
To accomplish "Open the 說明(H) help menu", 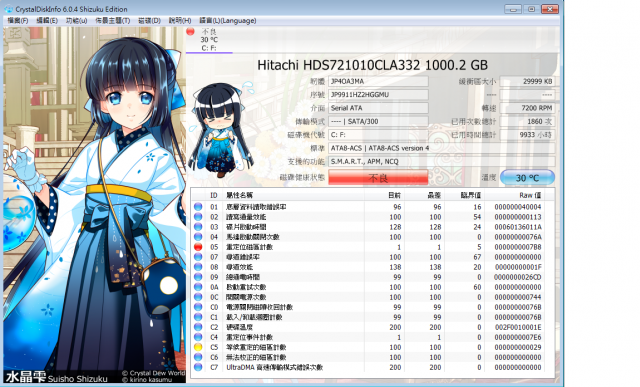I will pyautogui.click(x=180, y=20).
